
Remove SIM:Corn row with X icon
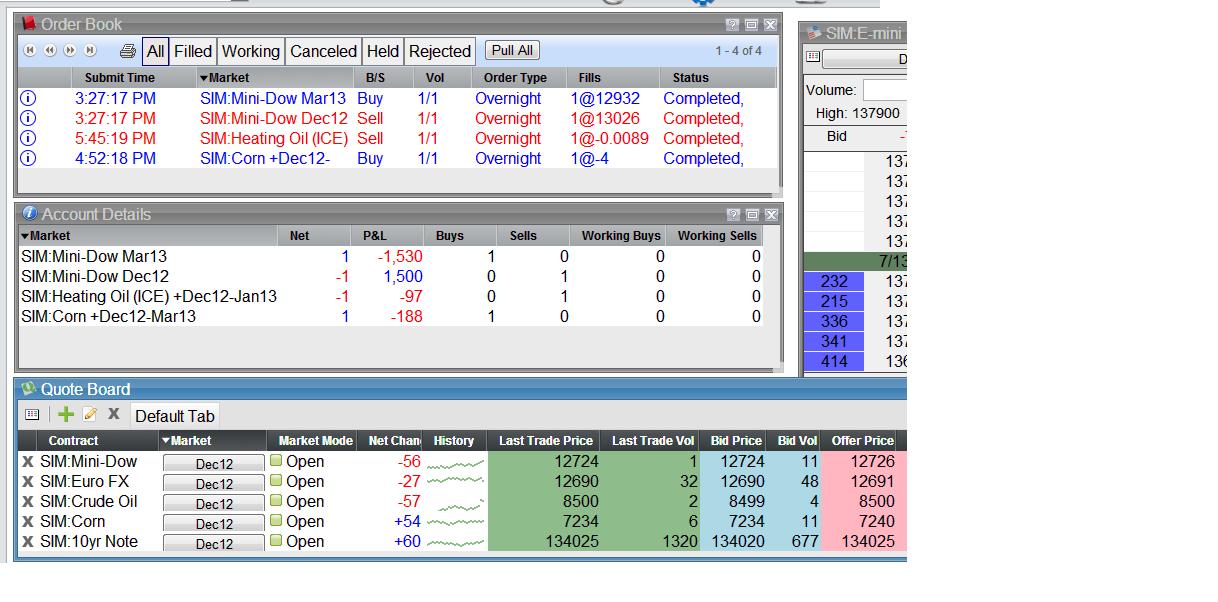(x=28, y=521)
